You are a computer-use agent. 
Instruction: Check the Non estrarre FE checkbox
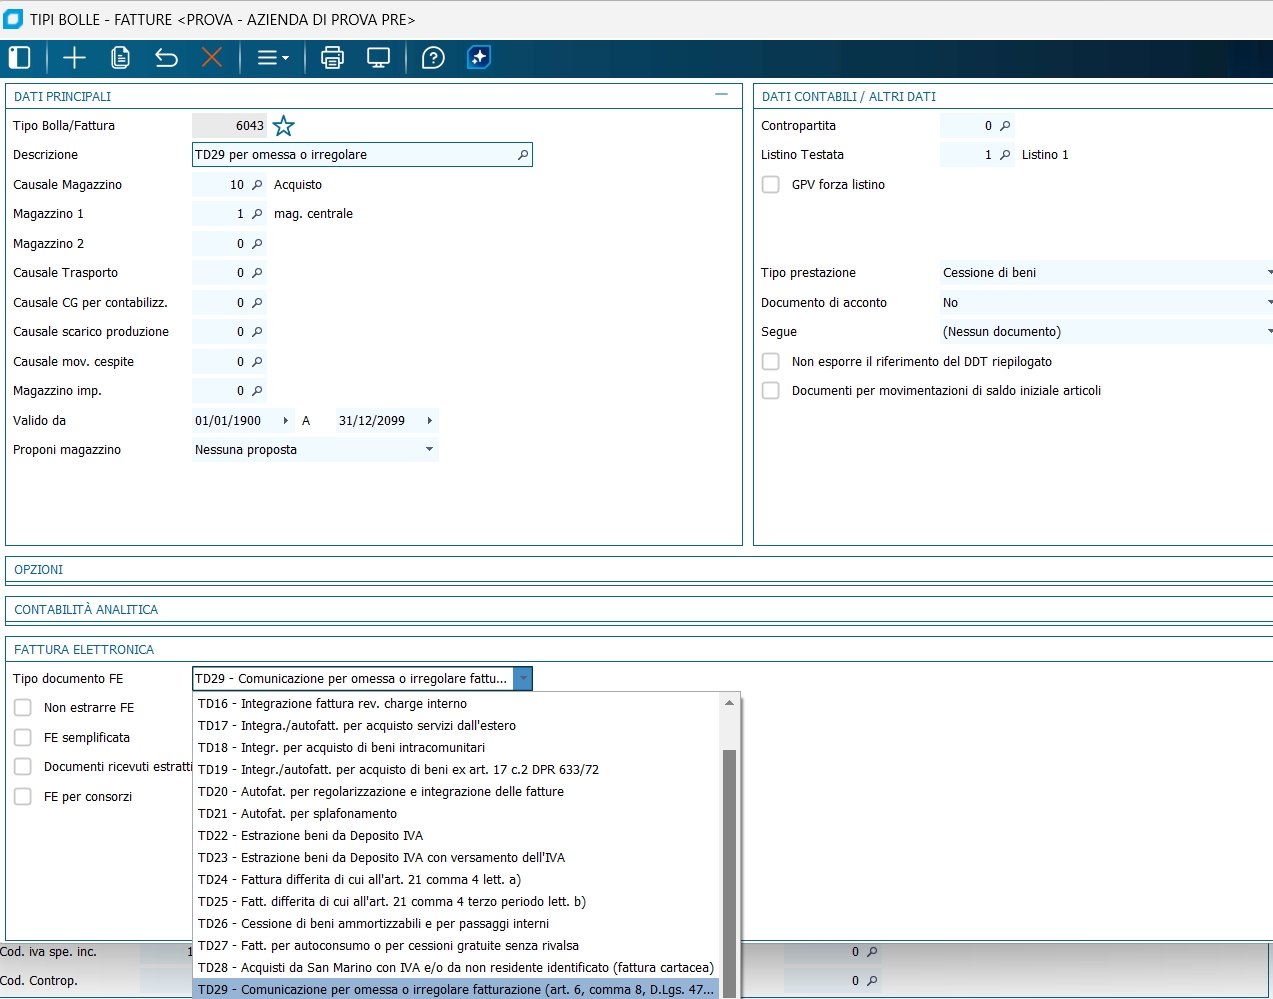(x=23, y=708)
